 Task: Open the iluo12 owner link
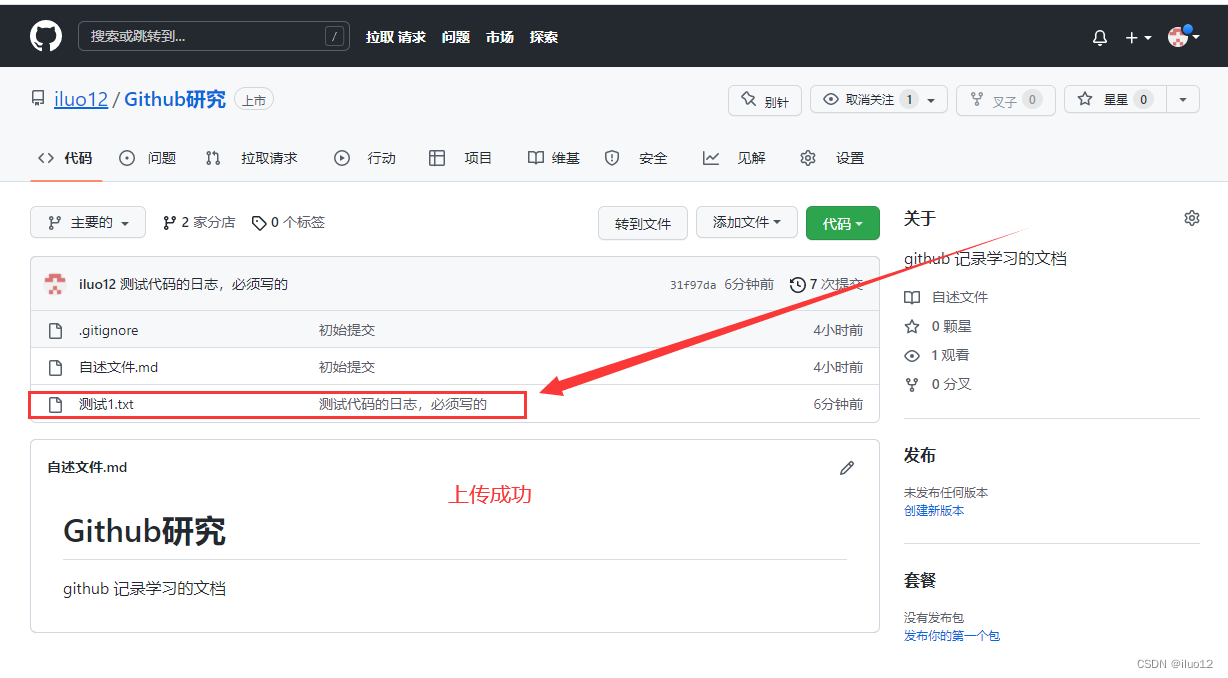(81, 100)
